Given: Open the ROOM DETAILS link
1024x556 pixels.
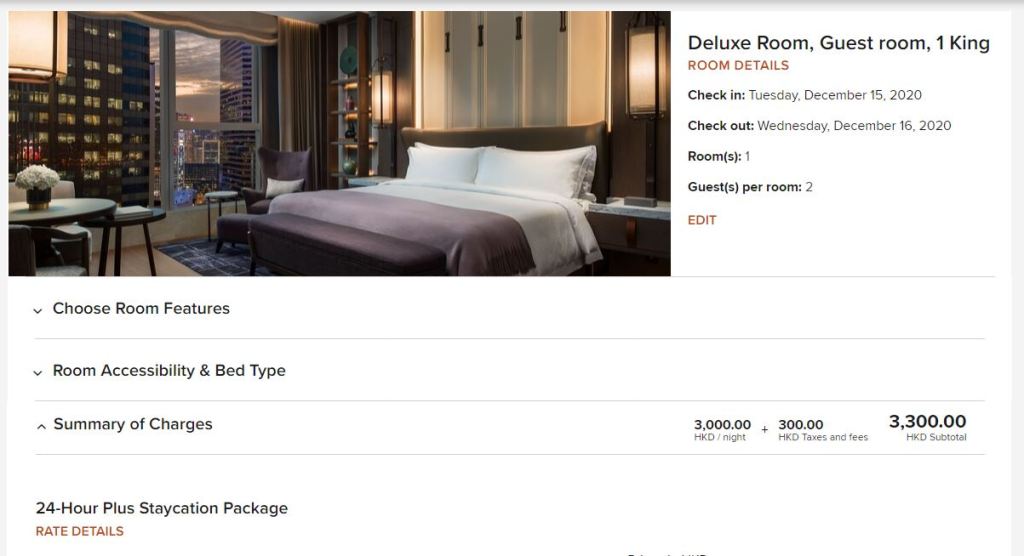Looking at the screenshot, I should click(738, 65).
